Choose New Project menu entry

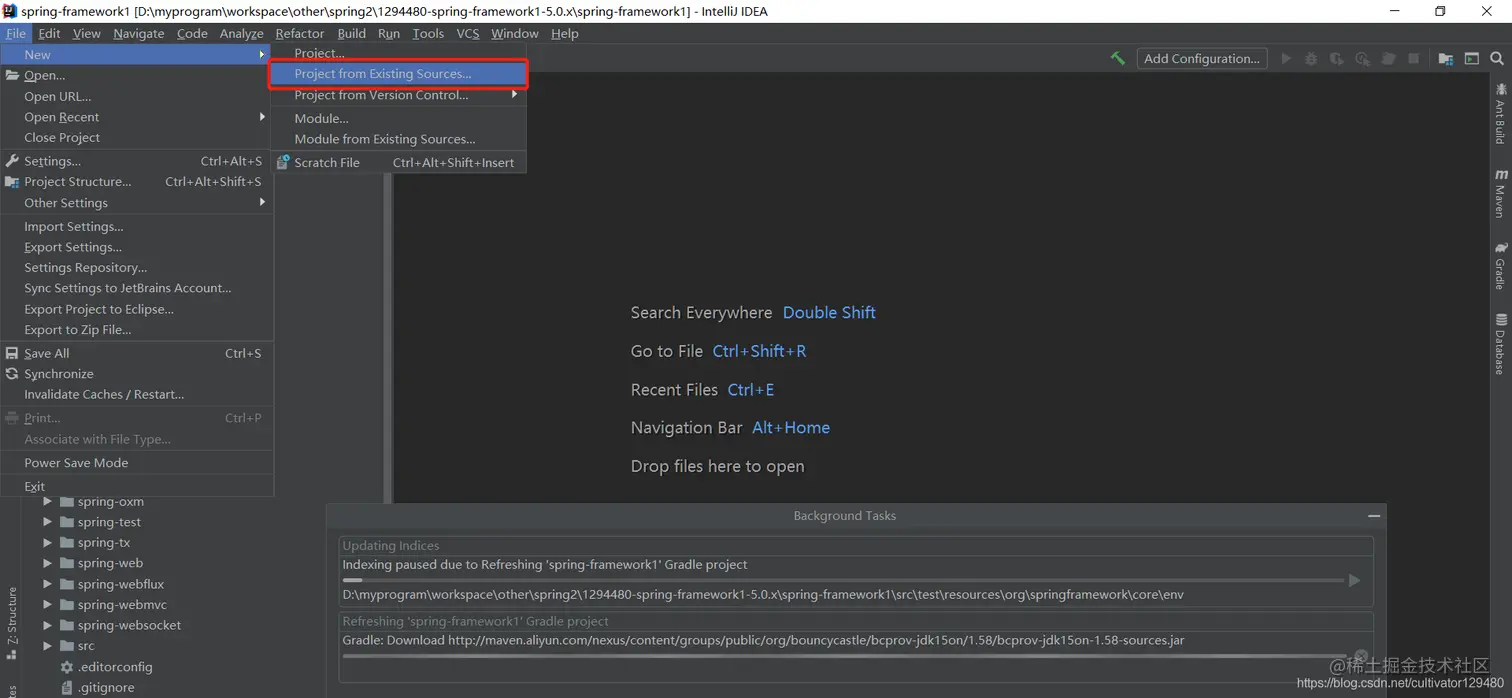398,53
